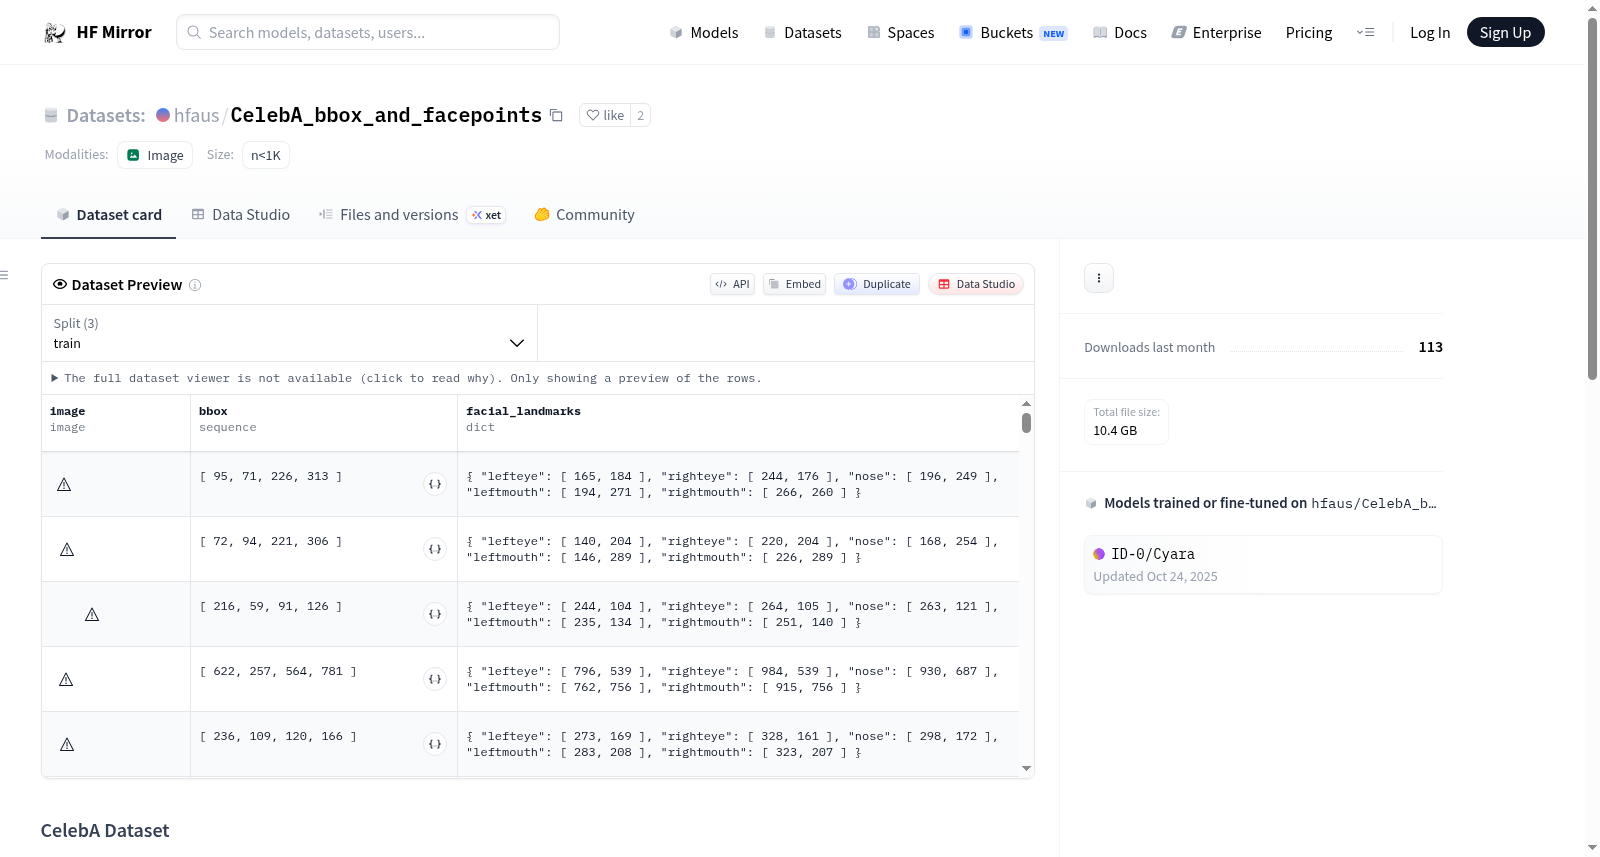
Task: Click the like count 2
Action: coord(640,116)
